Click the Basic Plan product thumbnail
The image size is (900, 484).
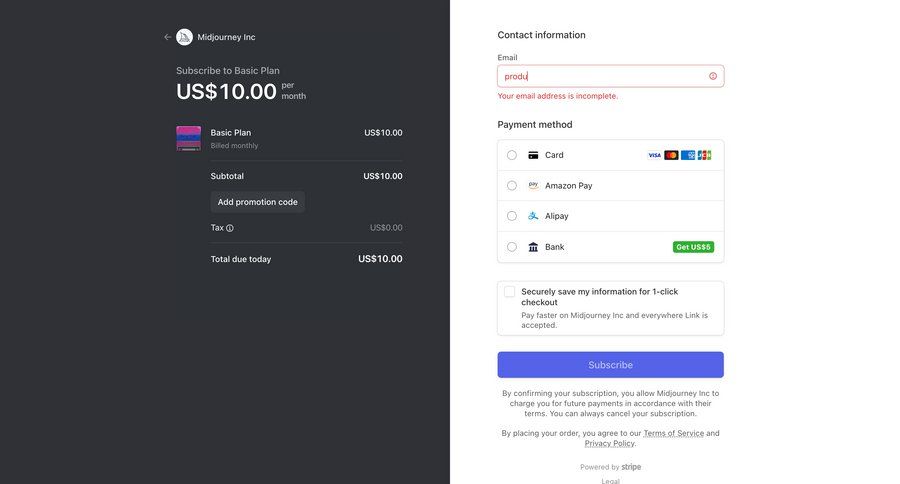[188, 138]
